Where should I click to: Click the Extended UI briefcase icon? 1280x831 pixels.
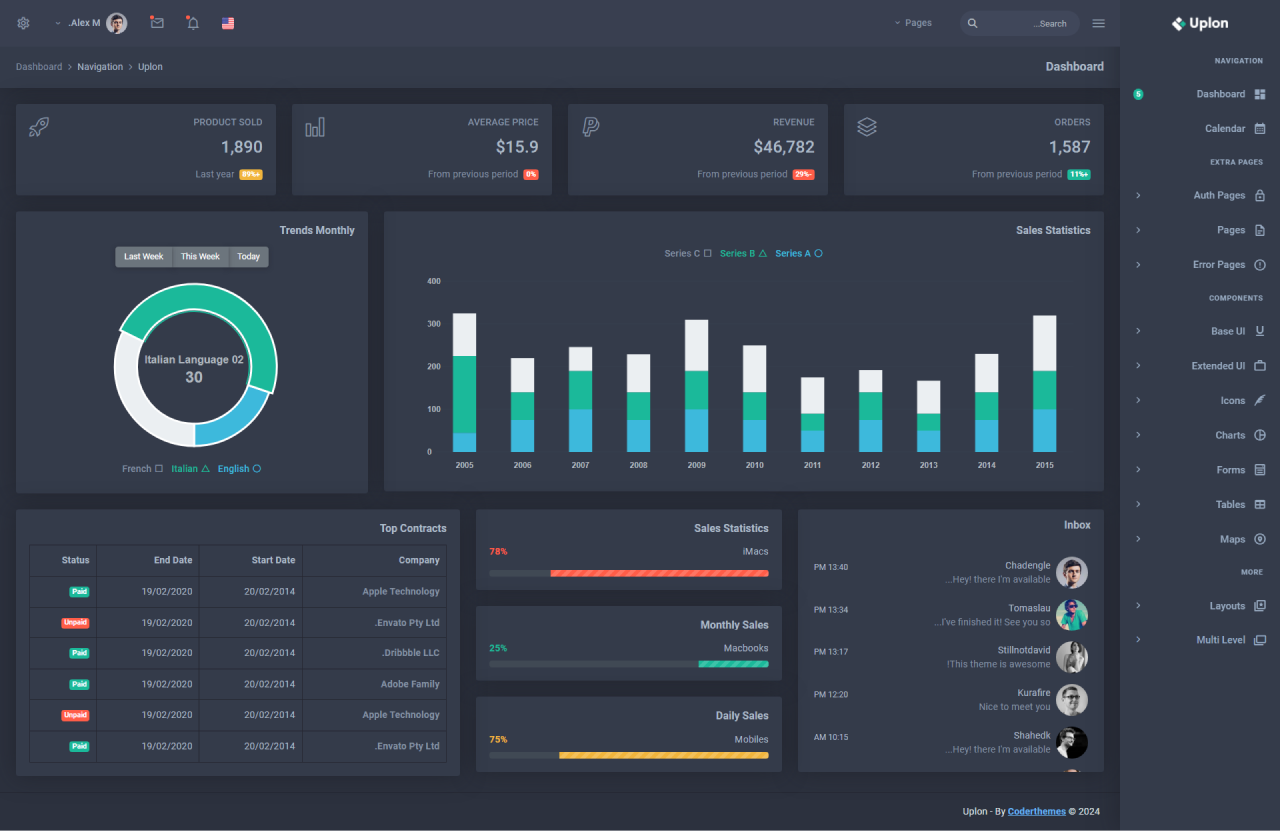[1260, 366]
